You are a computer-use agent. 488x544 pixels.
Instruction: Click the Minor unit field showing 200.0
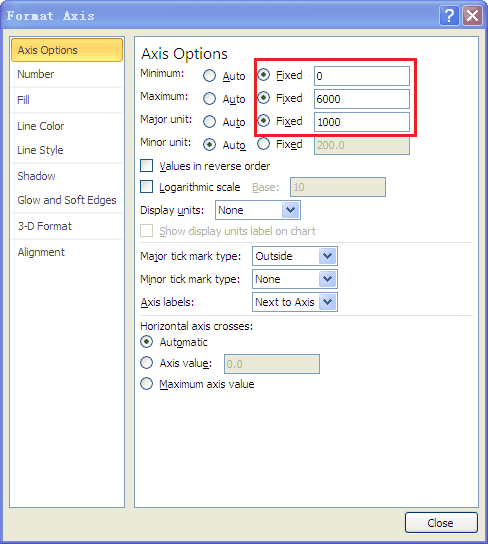pos(362,145)
